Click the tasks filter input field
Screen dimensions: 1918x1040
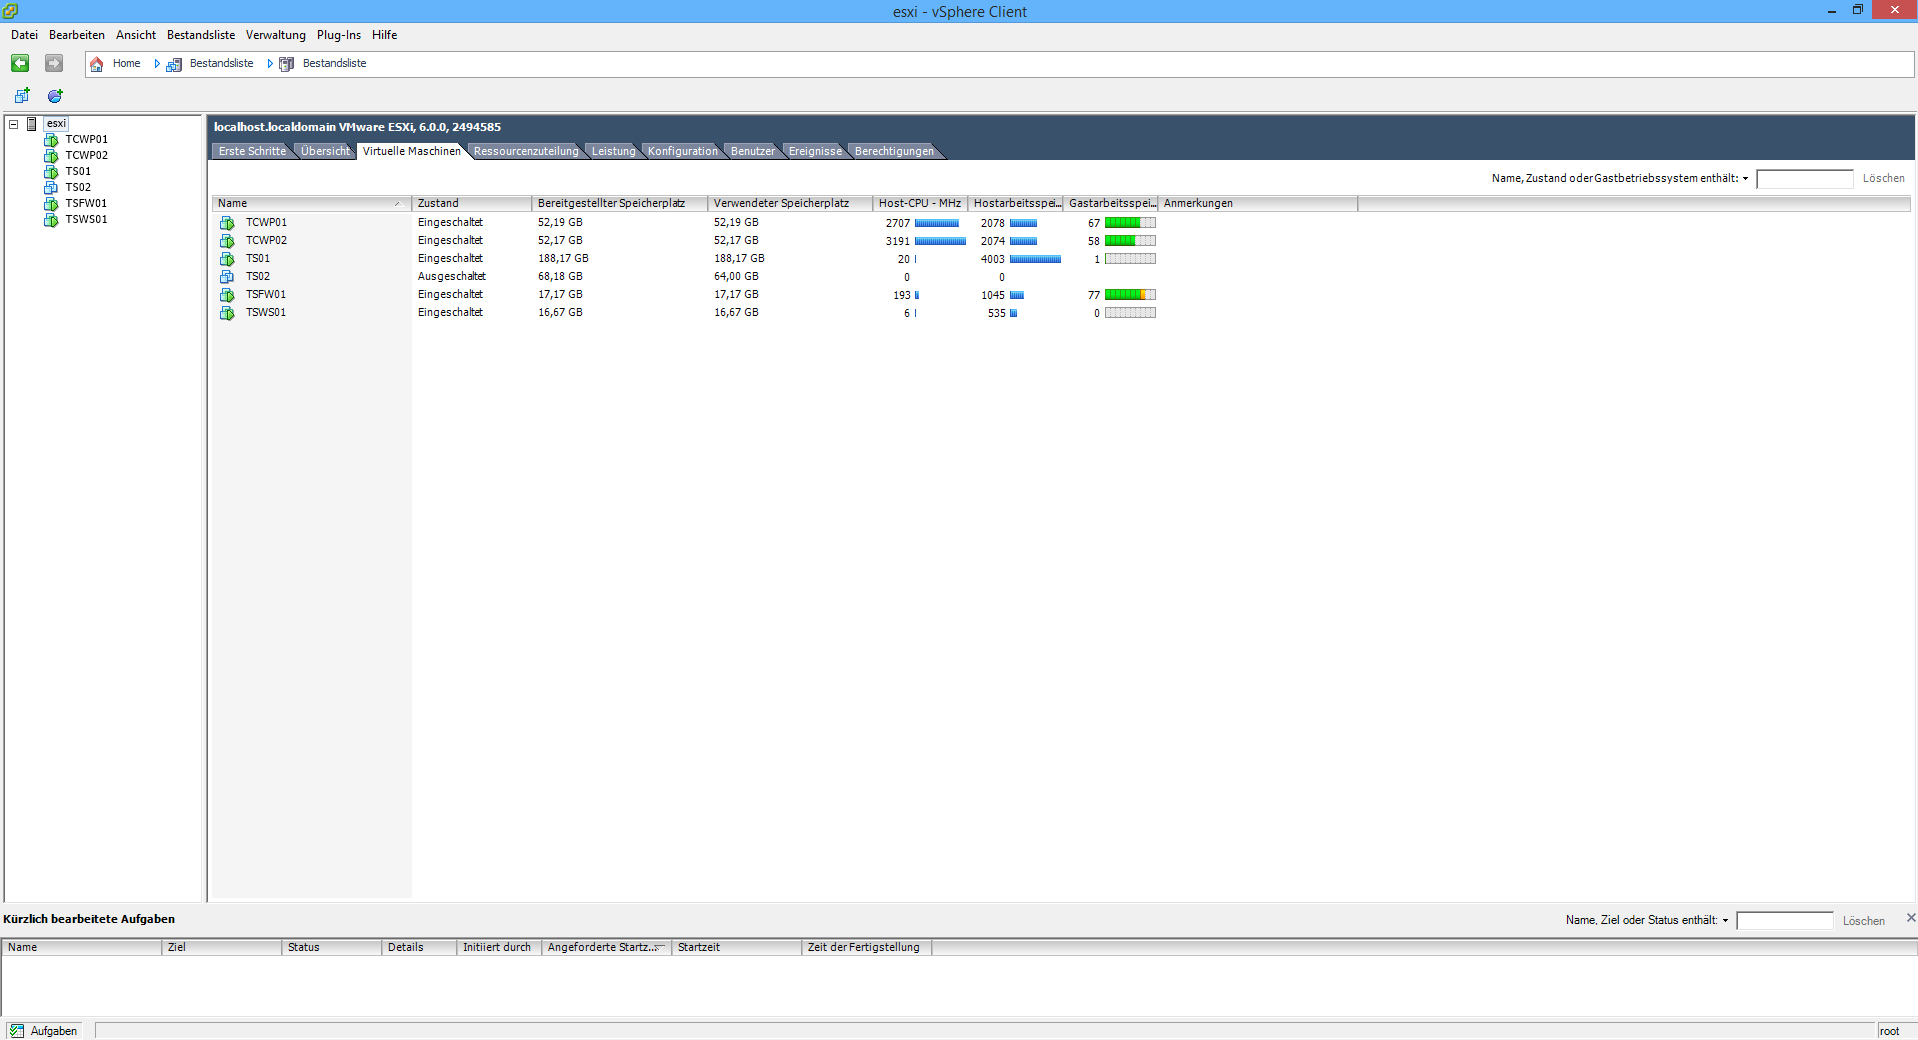(1785, 921)
